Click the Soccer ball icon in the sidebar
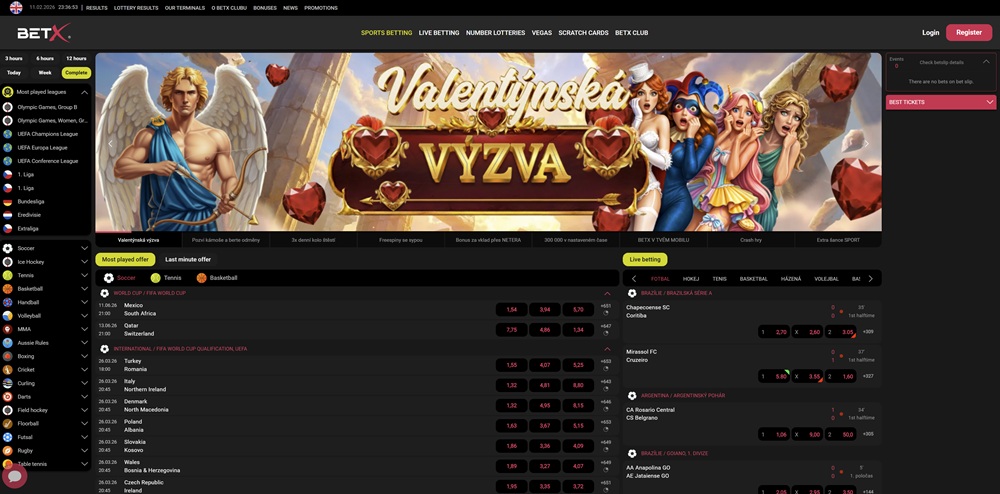This screenshot has width=1000, height=494. [8, 248]
